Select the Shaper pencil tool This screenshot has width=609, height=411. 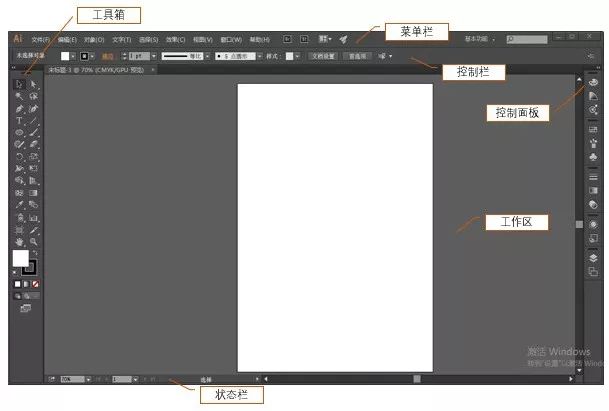pyautogui.click(x=19, y=145)
